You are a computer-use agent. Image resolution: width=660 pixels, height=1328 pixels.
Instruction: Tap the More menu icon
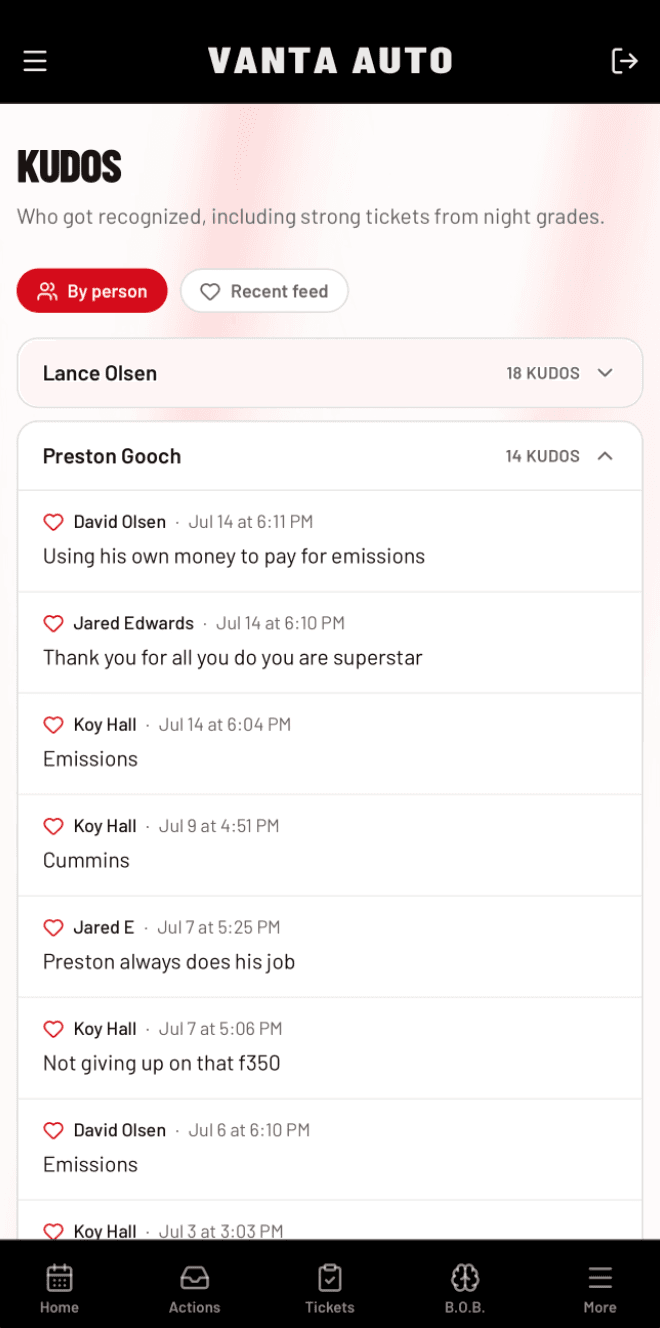(x=600, y=1277)
